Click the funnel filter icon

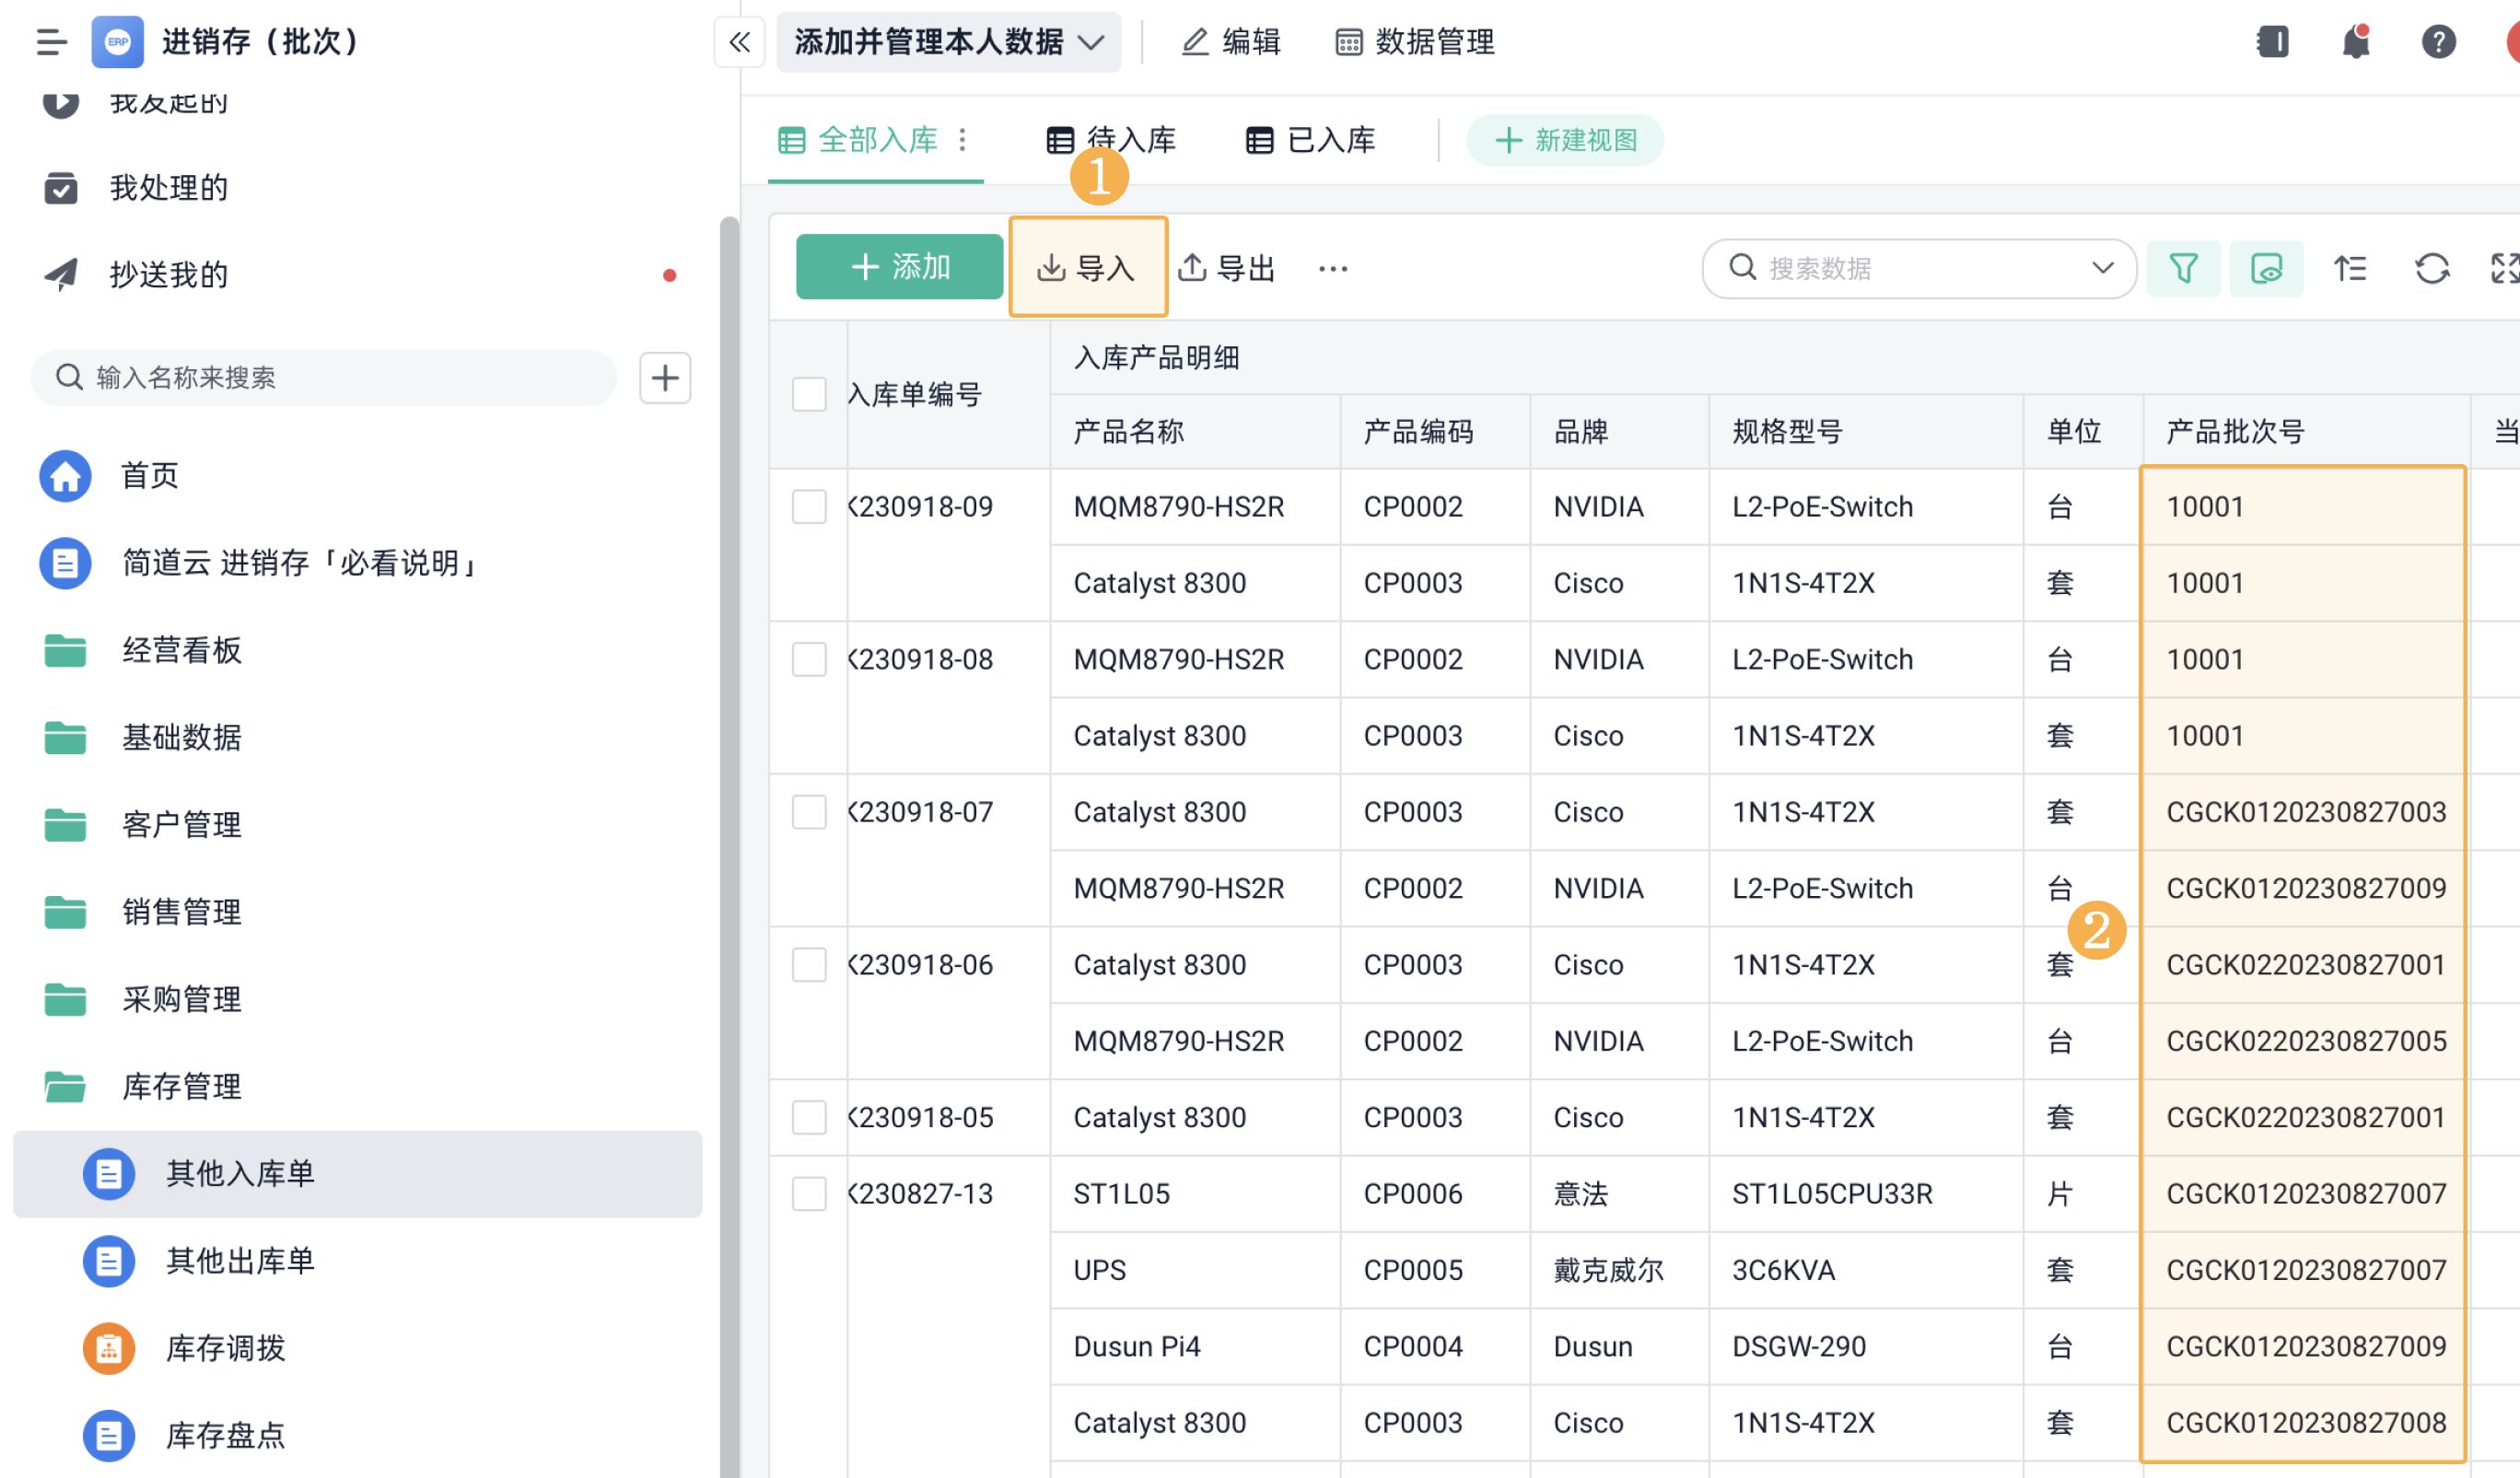(x=2183, y=268)
